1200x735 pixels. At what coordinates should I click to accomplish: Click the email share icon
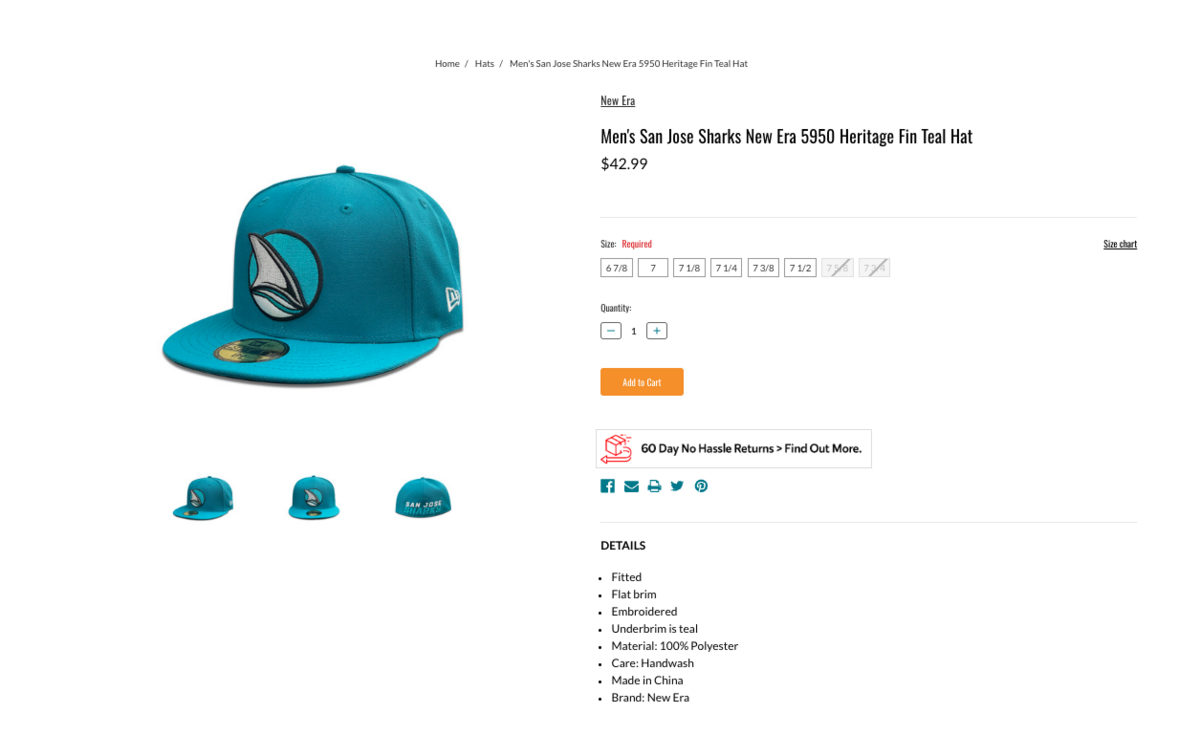click(631, 486)
